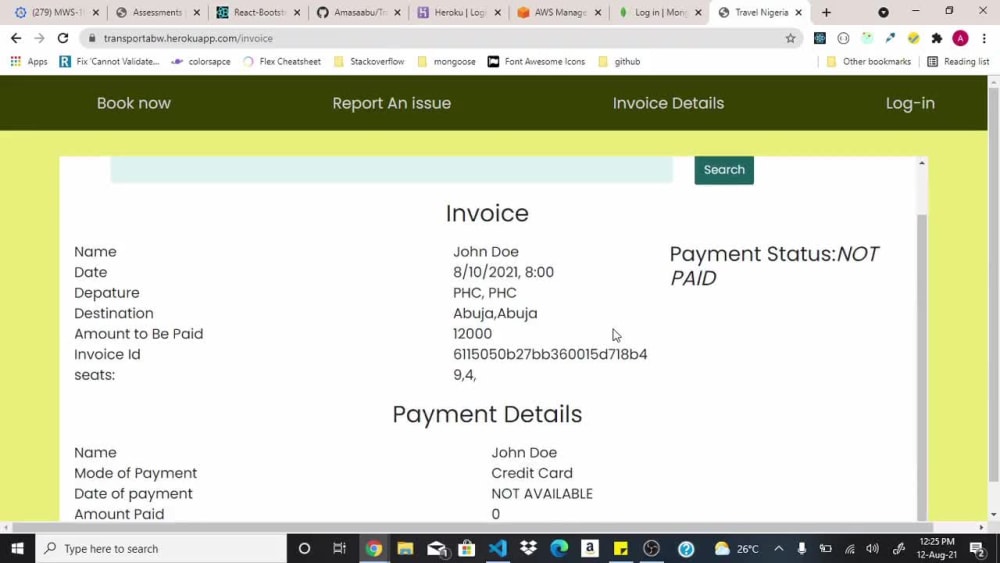
Task: Open the Chrome three-dot menu
Action: point(984,38)
